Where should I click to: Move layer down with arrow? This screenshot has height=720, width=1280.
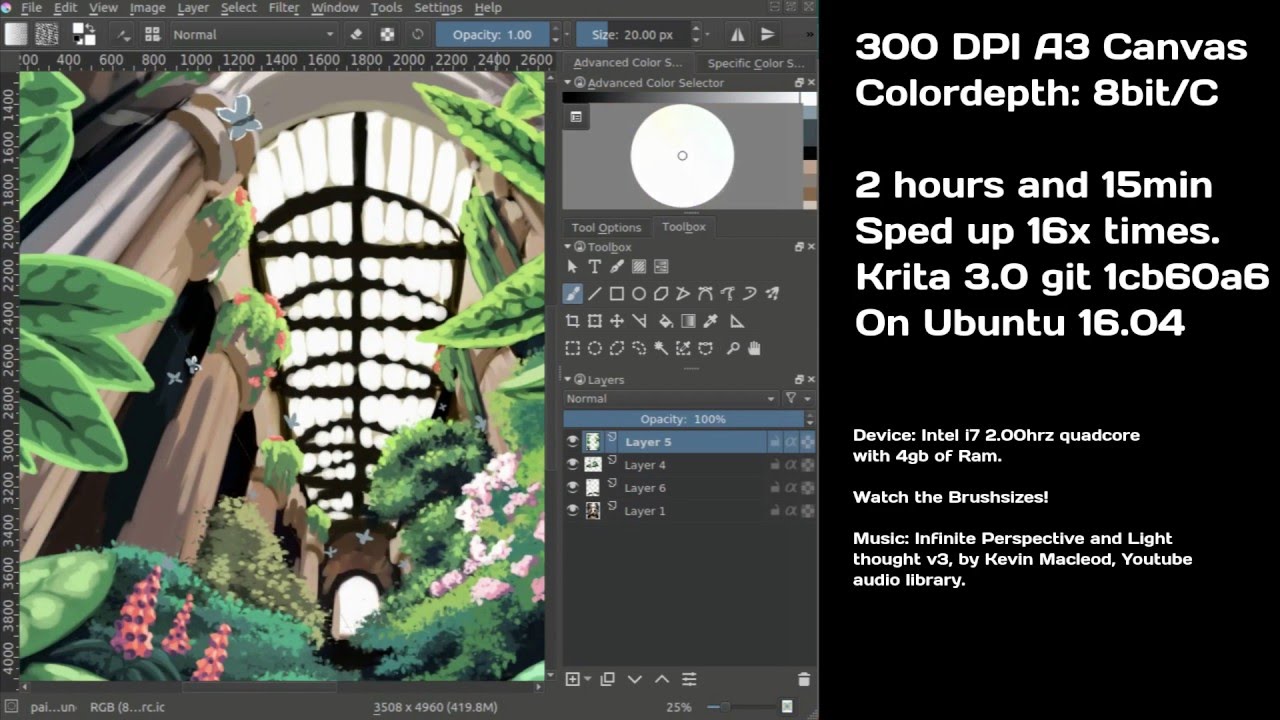[634, 679]
